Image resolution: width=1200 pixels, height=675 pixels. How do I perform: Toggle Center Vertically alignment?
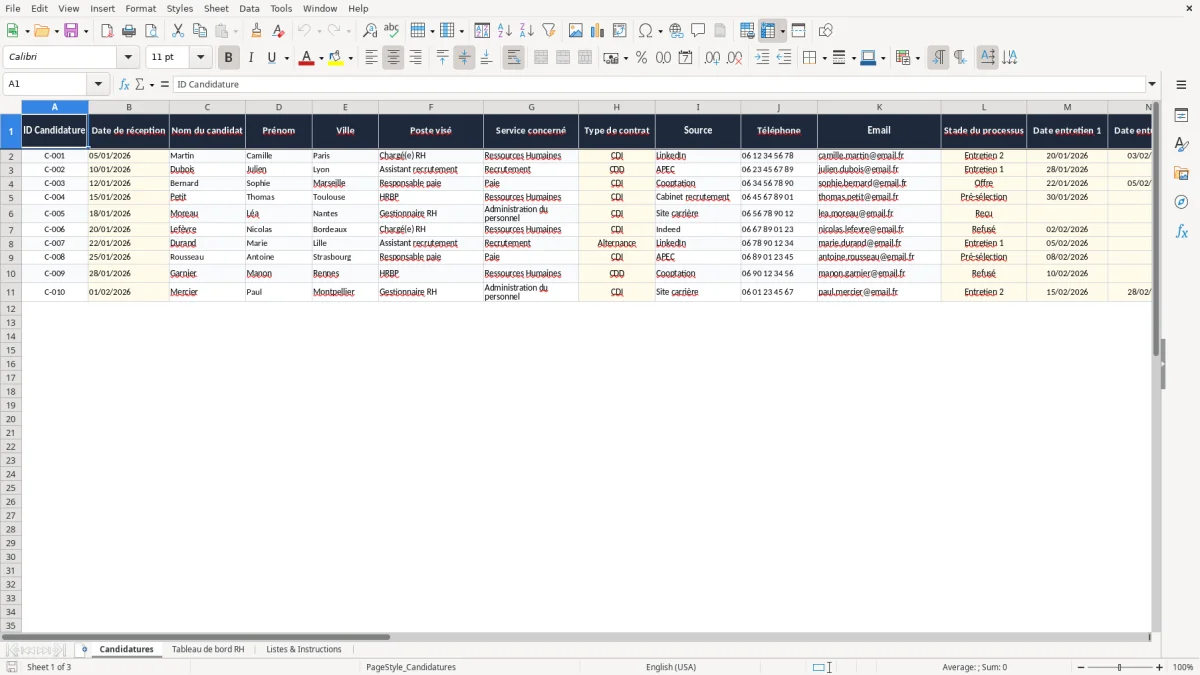click(x=464, y=58)
